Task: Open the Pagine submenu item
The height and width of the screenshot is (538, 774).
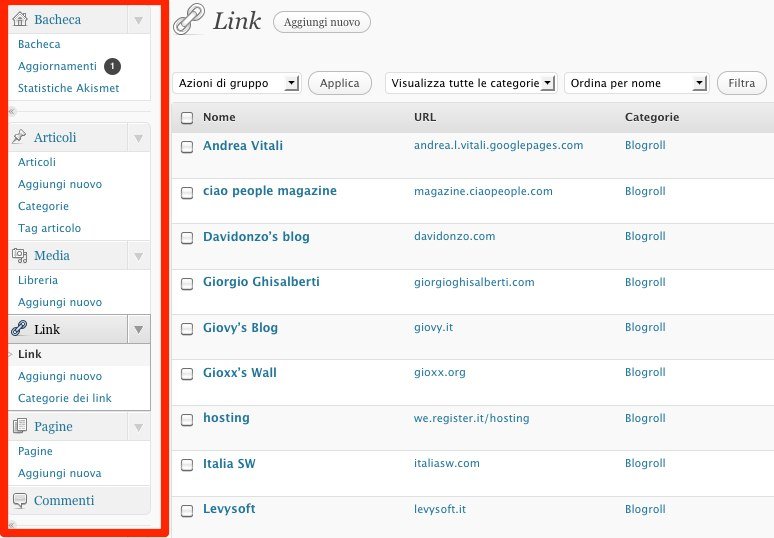Action: coord(35,451)
